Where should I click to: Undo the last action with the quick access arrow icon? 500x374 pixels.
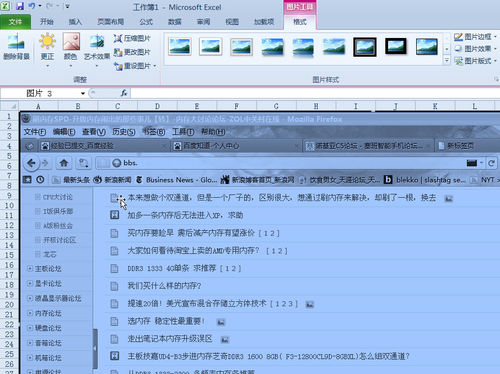pos(32,6)
